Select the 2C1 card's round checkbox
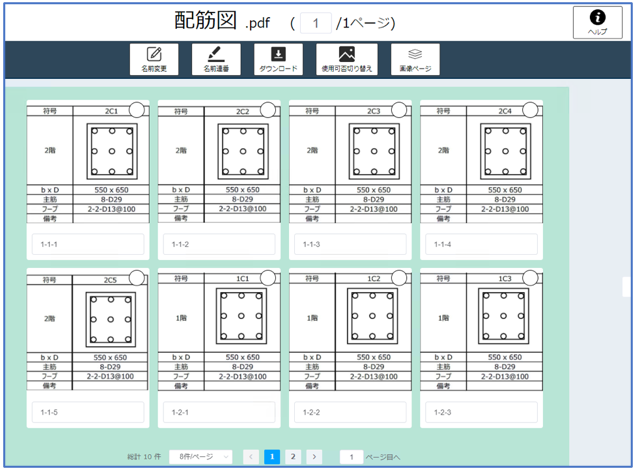The width and height of the screenshot is (636, 470). 137,110
